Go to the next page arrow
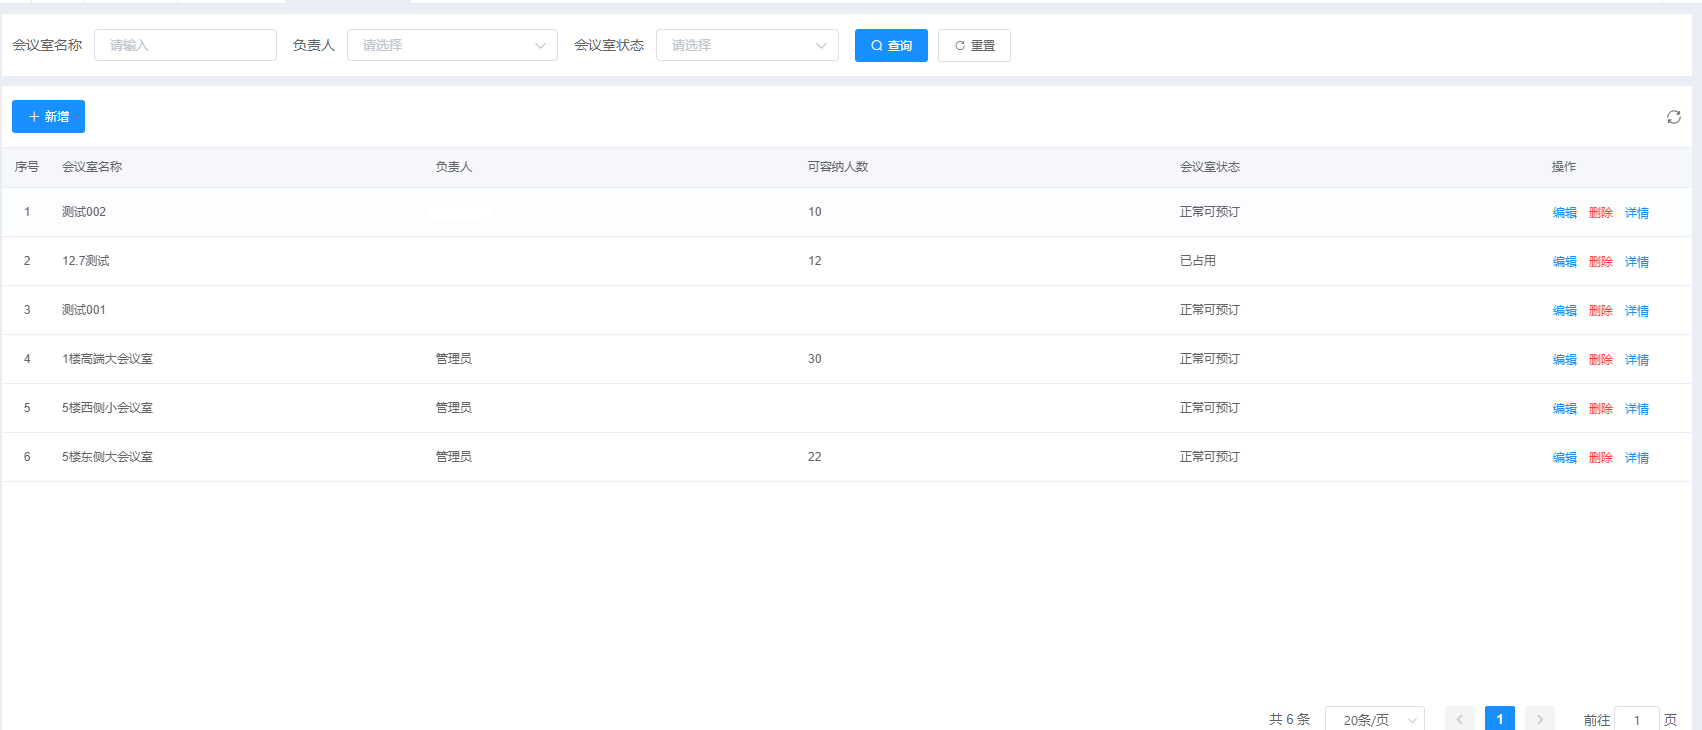Screen dimensions: 1702x730 coord(1539,719)
